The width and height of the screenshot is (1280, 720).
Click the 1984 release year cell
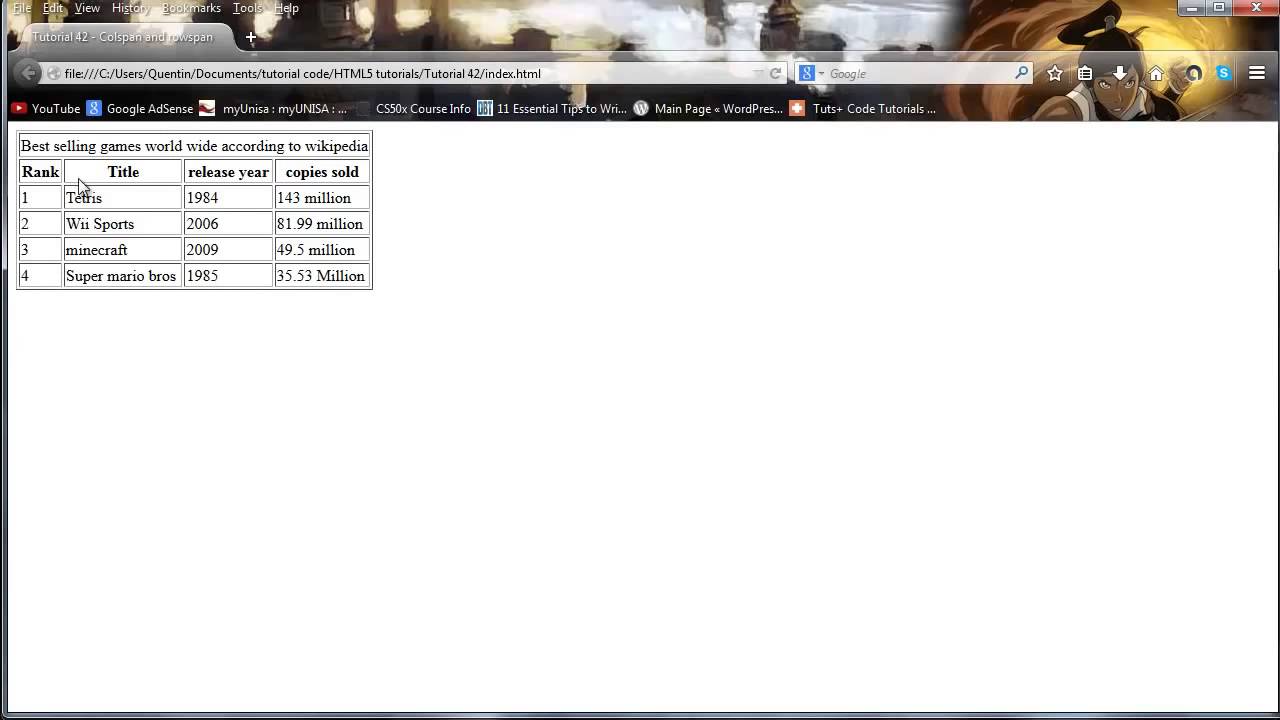(228, 198)
